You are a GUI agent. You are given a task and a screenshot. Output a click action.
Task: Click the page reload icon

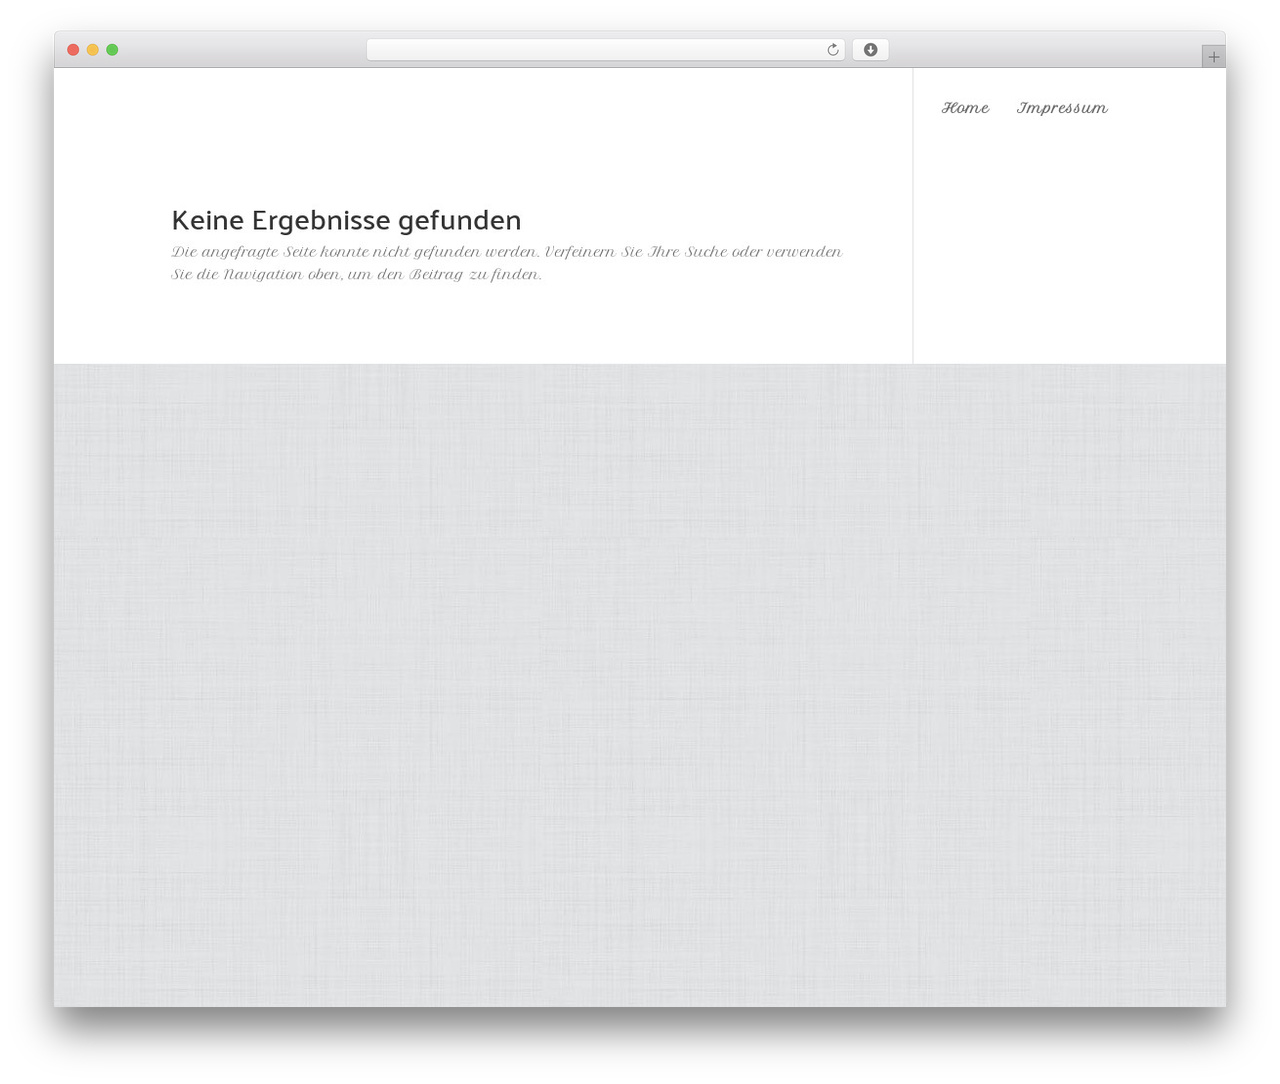(832, 50)
